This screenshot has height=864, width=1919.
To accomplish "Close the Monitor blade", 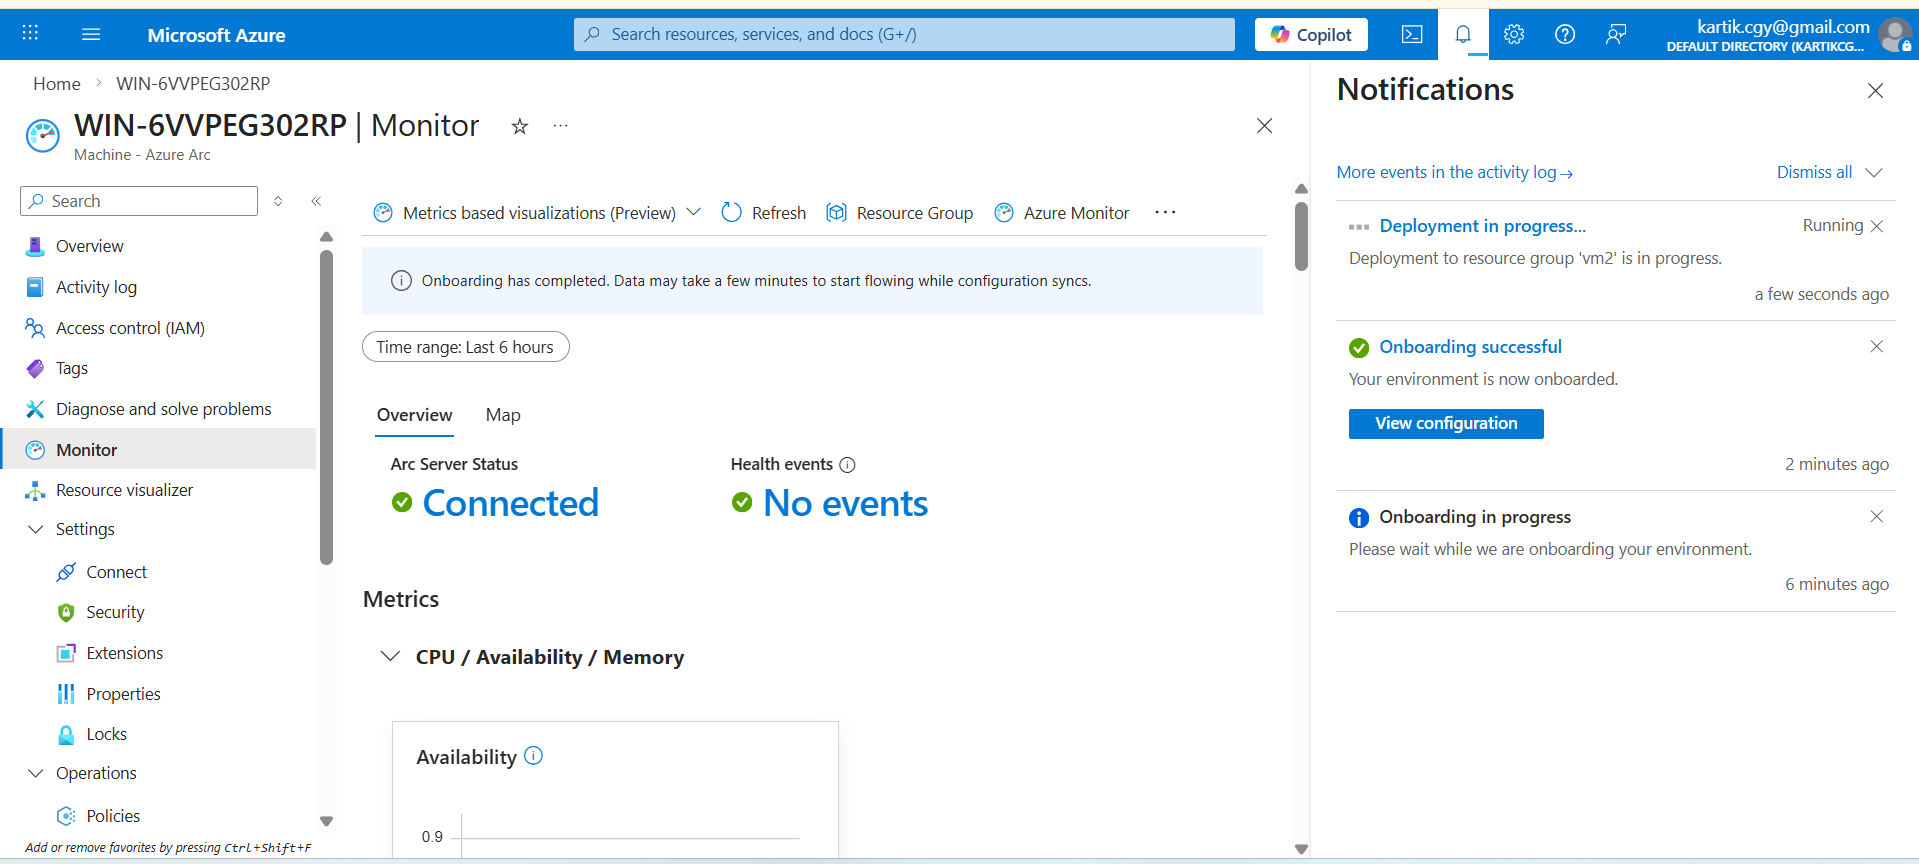I will 1264,126.
